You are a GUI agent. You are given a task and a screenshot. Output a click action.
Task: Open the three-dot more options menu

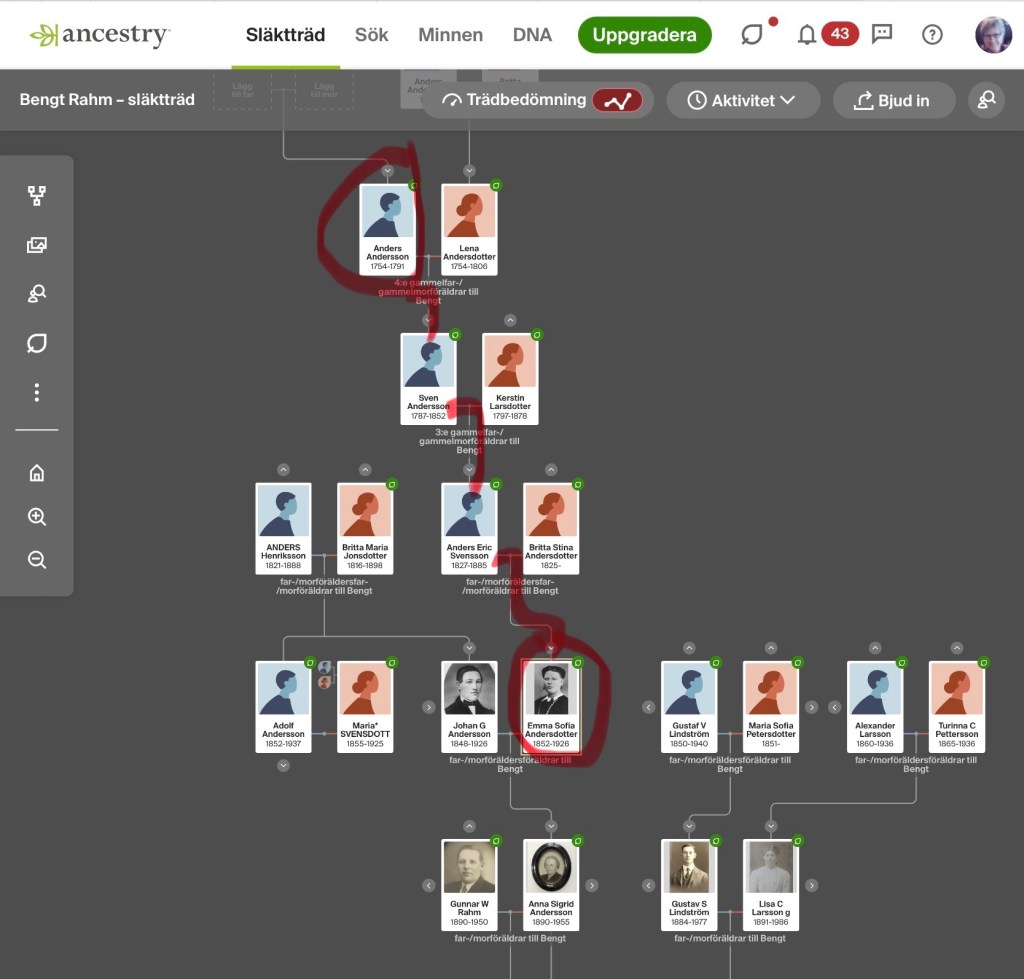[x=37, y=392]
